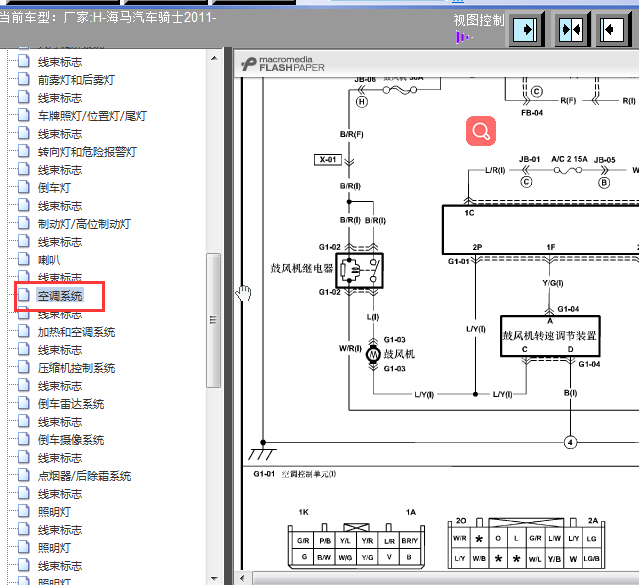Click the page icon beside 倒车灯
Screen dimensions: 639x585
point(24,187)
